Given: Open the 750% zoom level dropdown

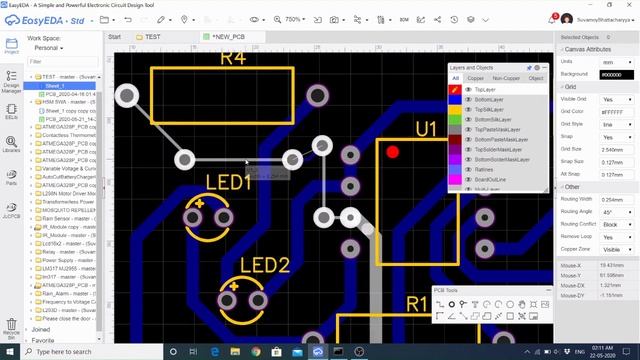Looking at the screenshot, I should coord(295,19).
